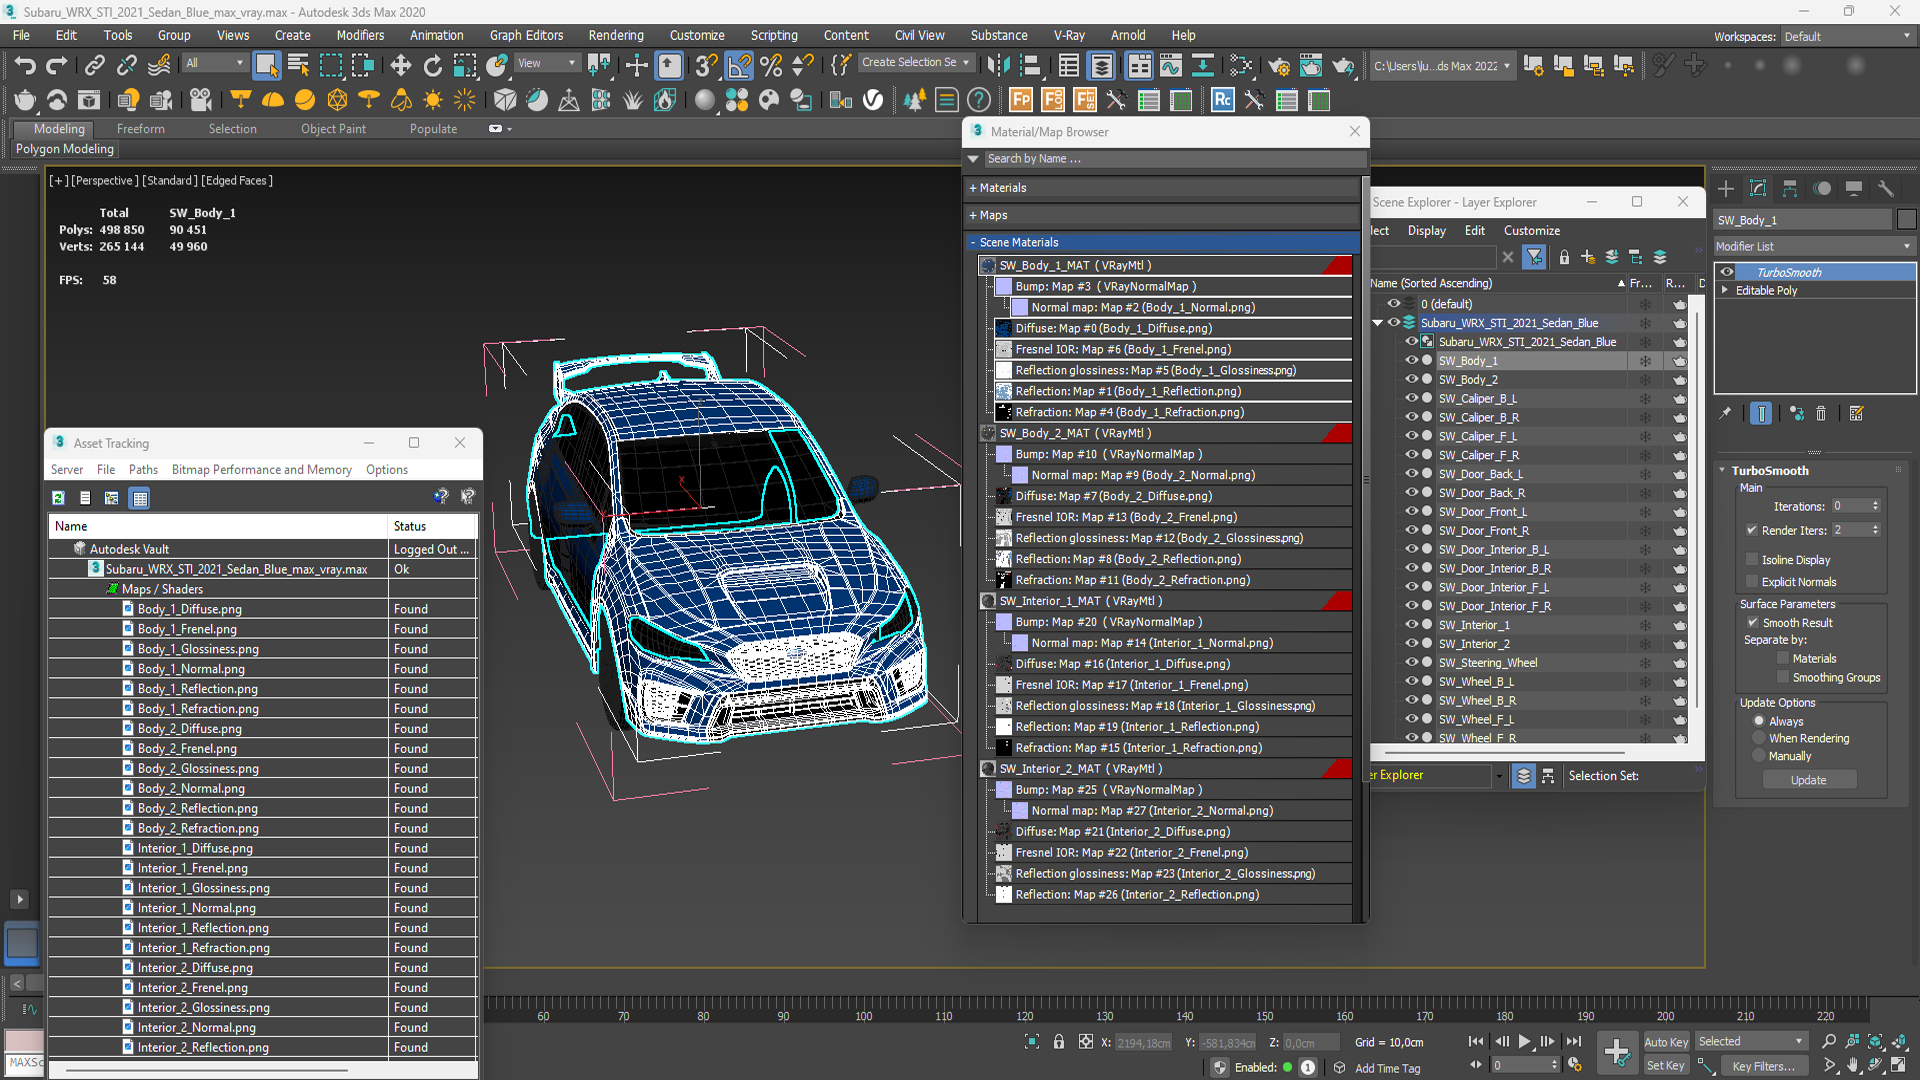Open the Rendering menu
The image size is (1920, 1080).
pos(616,35)
